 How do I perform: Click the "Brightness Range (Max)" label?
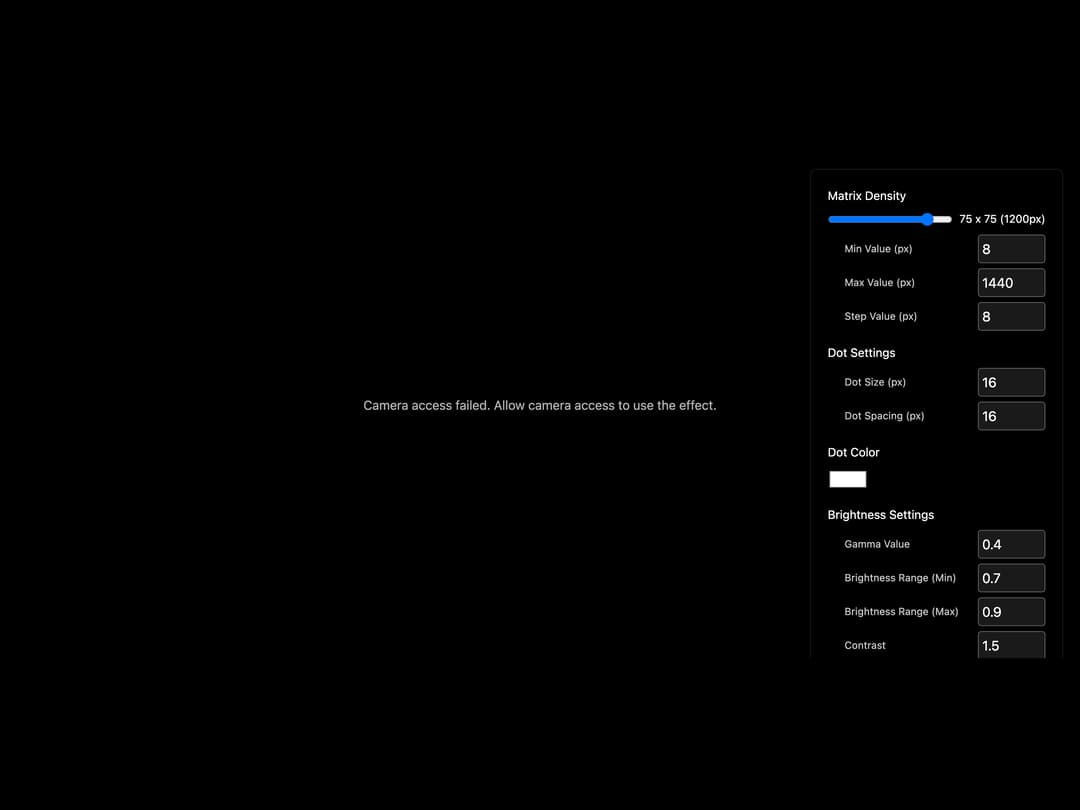click(901, 612)
